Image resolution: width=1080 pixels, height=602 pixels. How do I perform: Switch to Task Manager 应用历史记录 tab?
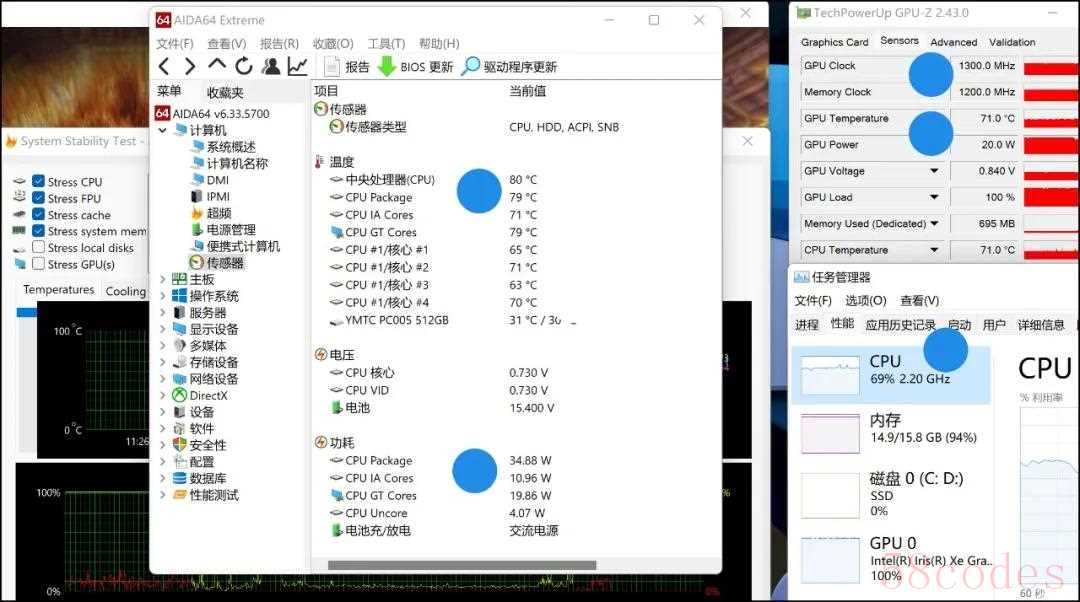pyautogui.click(x=900, y=325)
